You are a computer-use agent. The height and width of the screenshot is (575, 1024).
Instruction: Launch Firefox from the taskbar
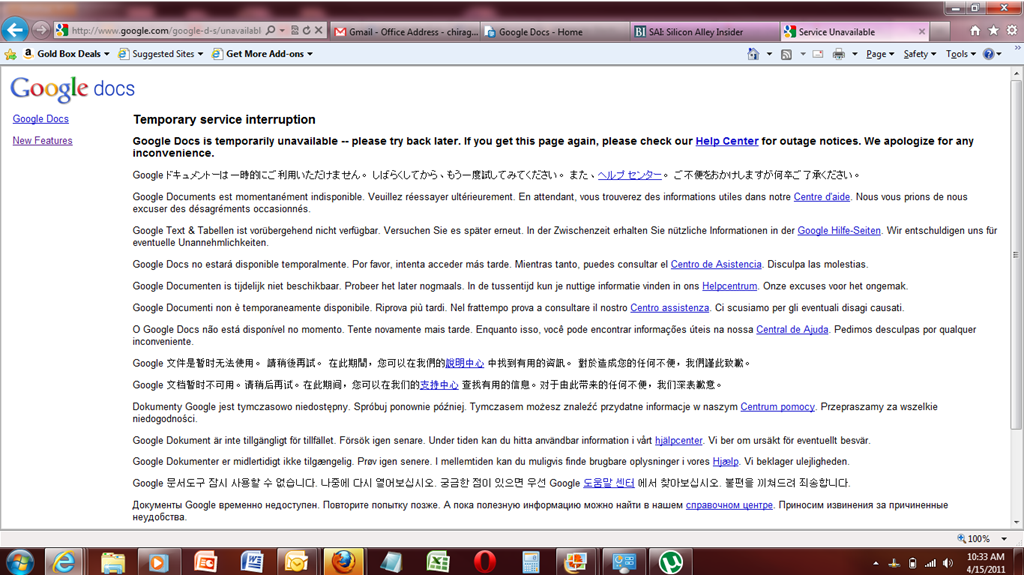(344, 562)
